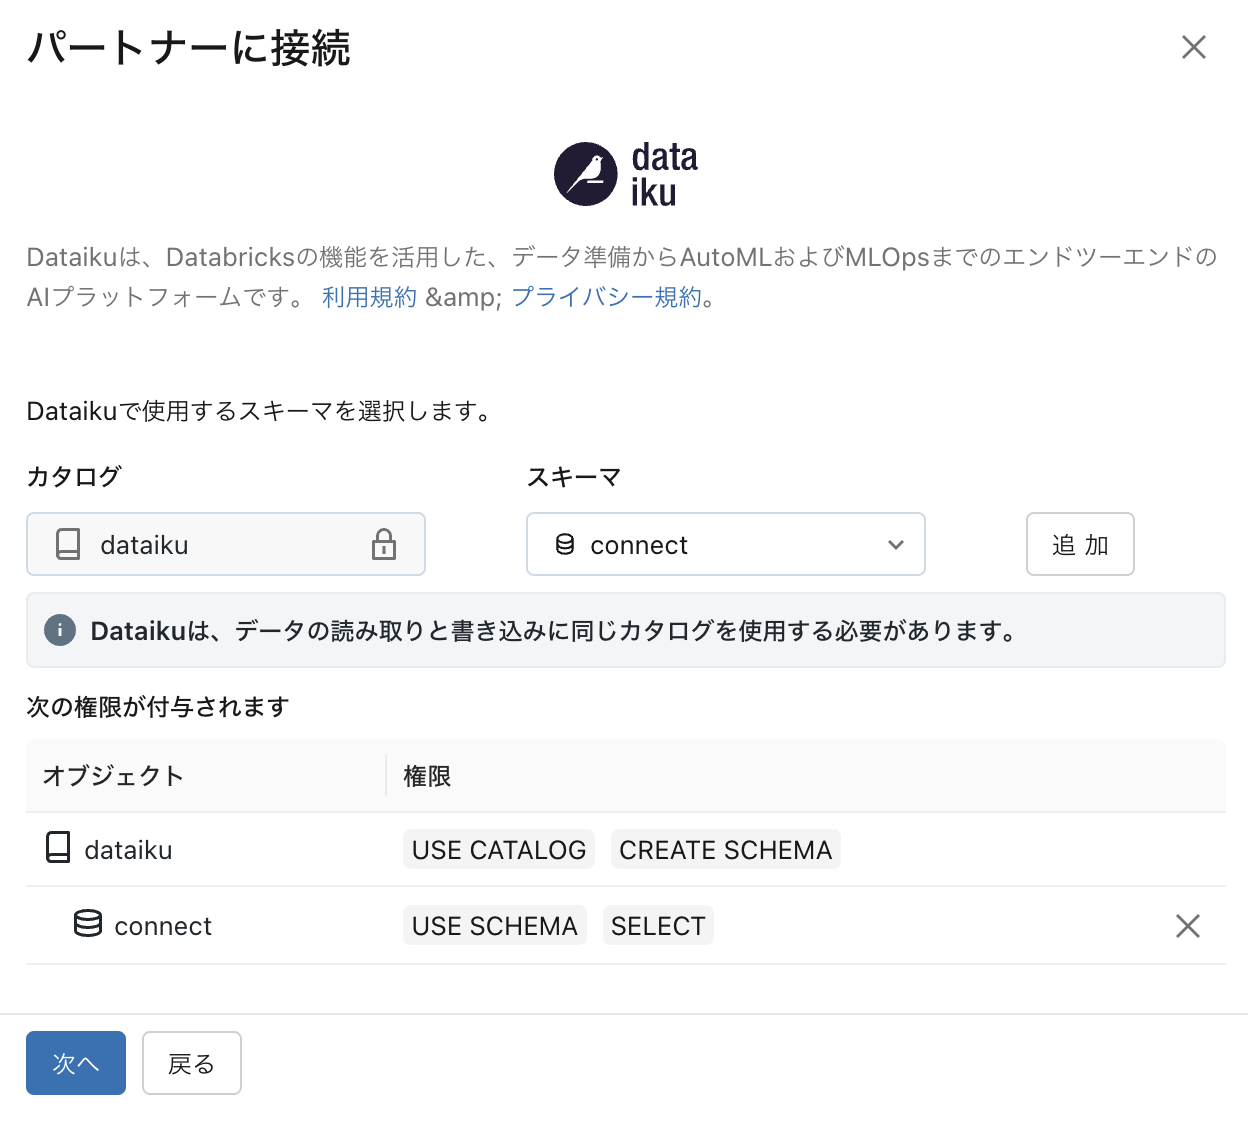The width and height of the screenshot is (1248, 1140).
Task: Click the 権限 column header
Action: (x=427, y=776)
